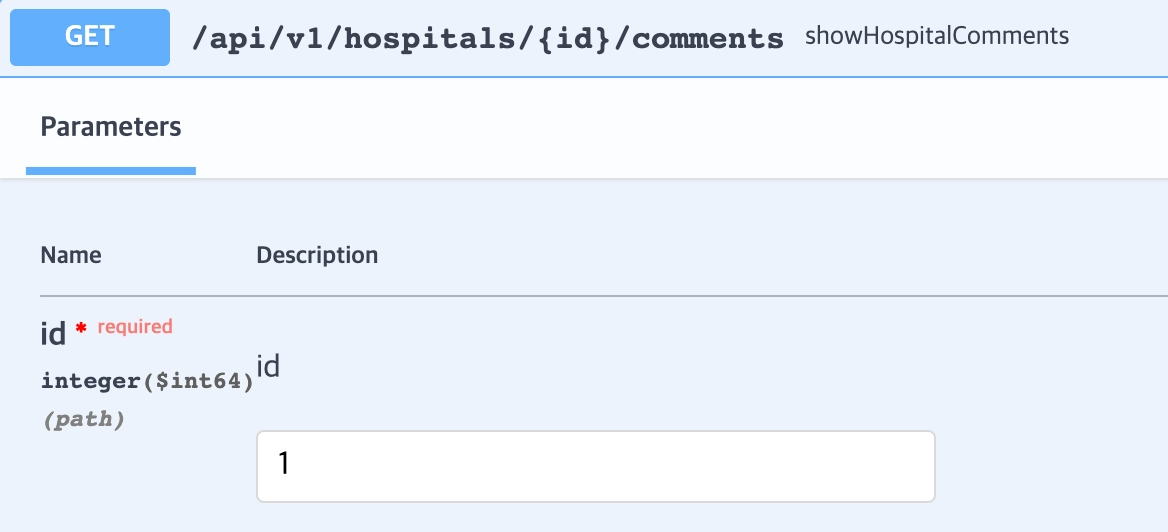Image resolution: width=1168 pixels, height=532 pixels.
Task: Focus the id input field containing 1
Action: click(x=595, y=465)
